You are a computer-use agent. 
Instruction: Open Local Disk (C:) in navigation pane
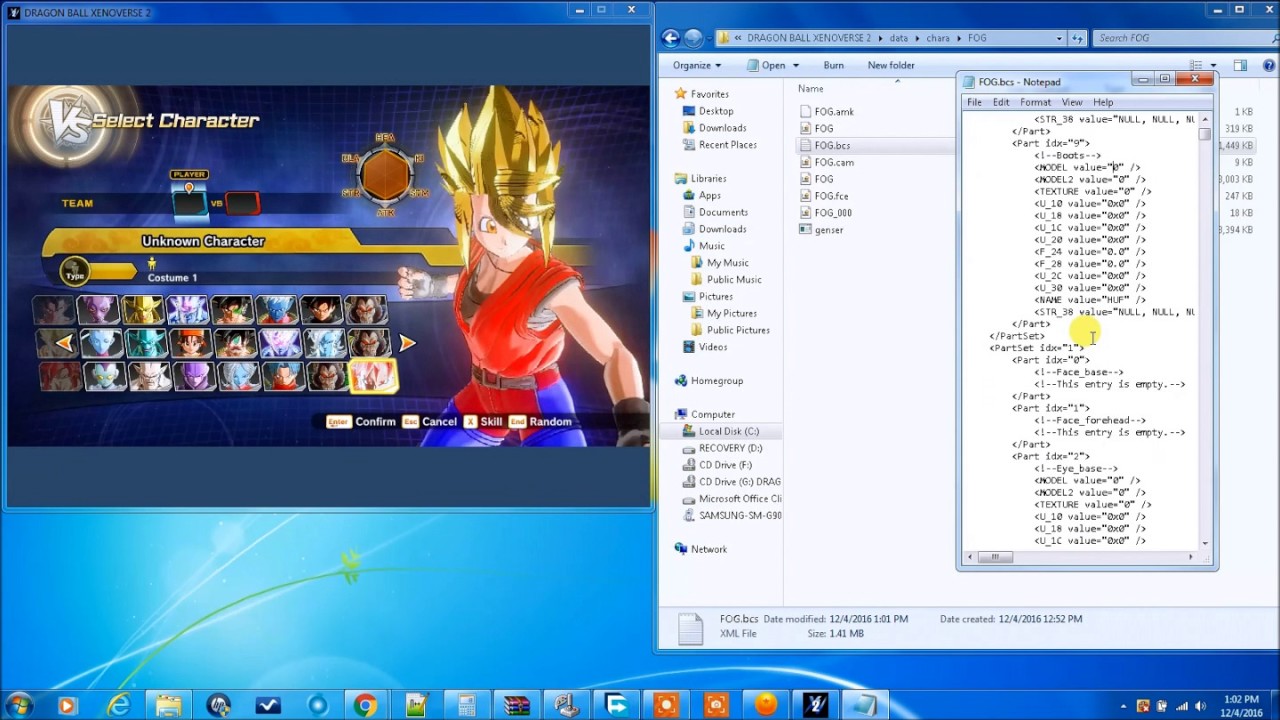click(x=728, y=431)
